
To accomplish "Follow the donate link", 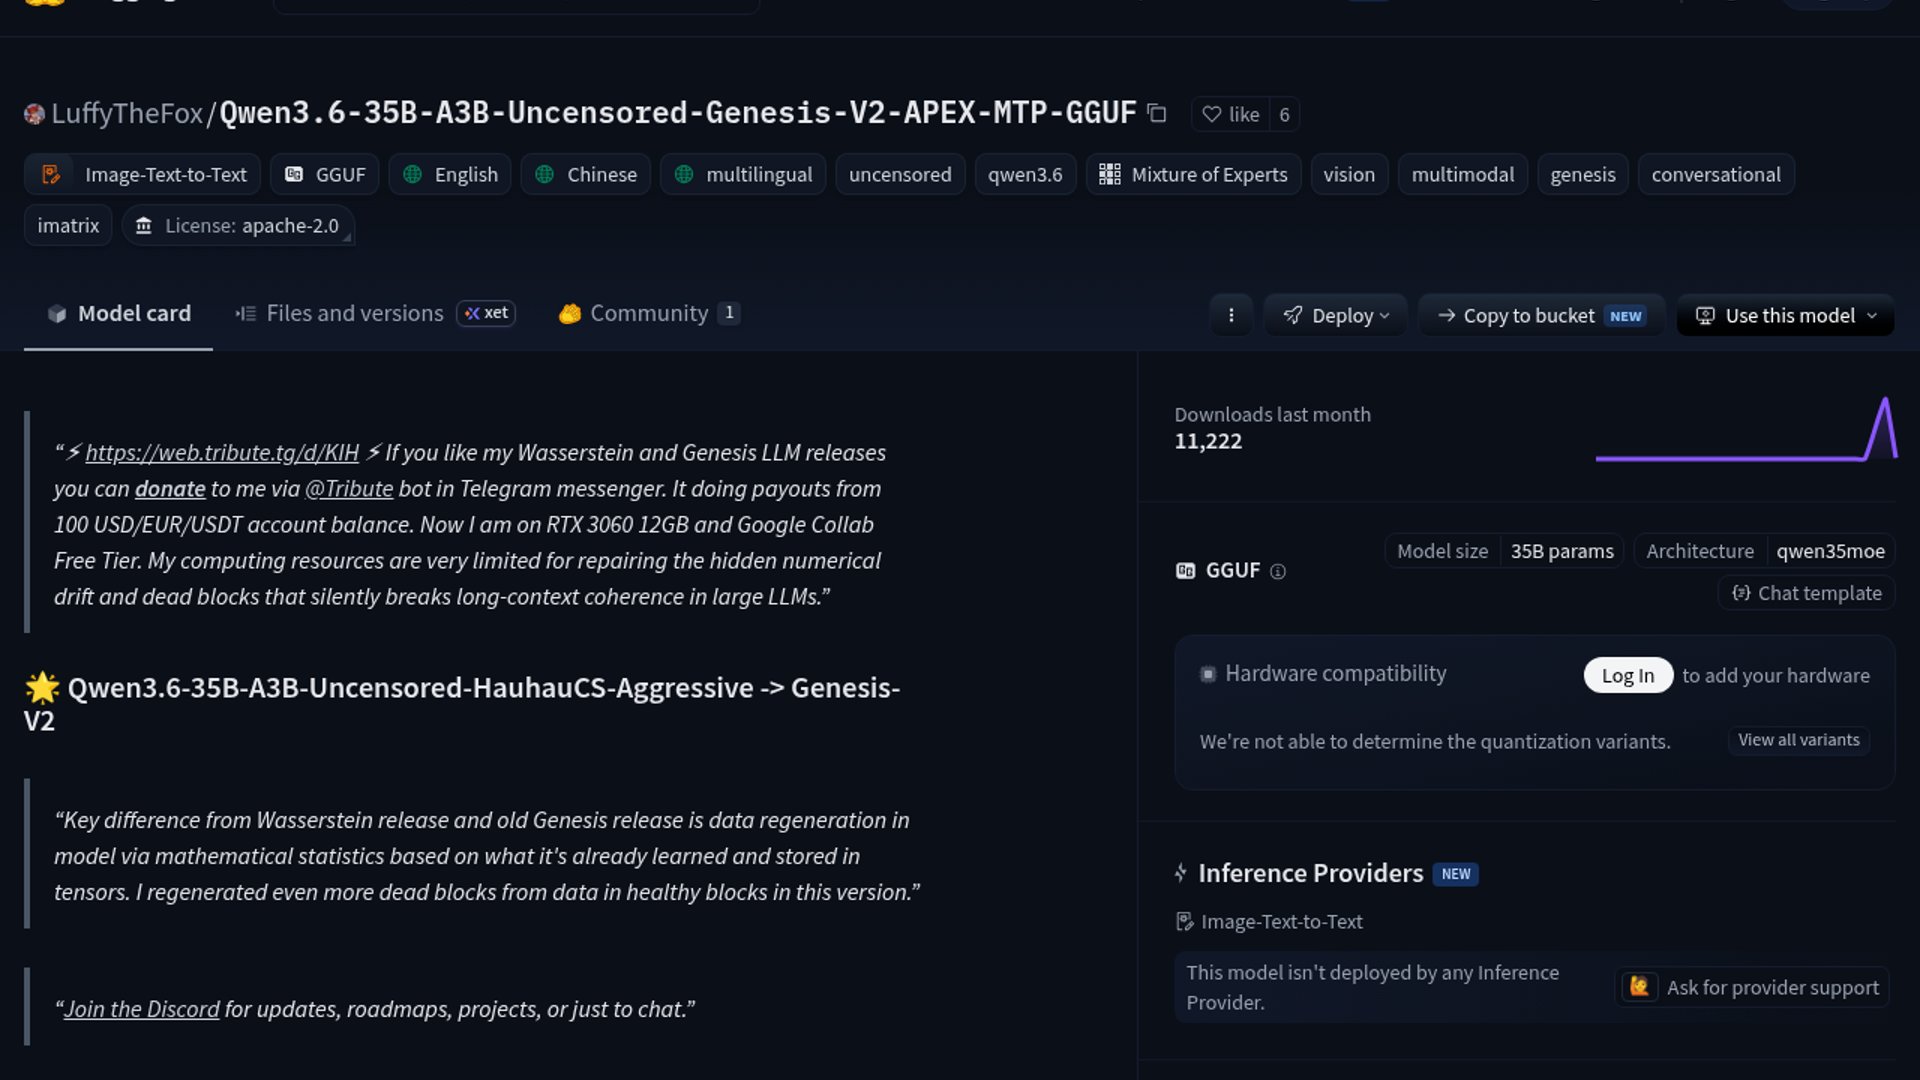I will (170, 488).
